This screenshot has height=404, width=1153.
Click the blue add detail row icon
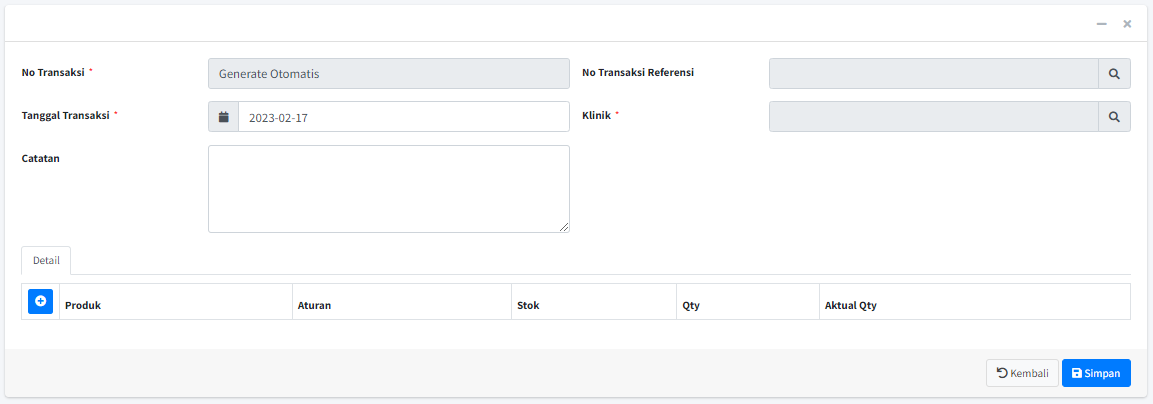(x=40, y=301)
